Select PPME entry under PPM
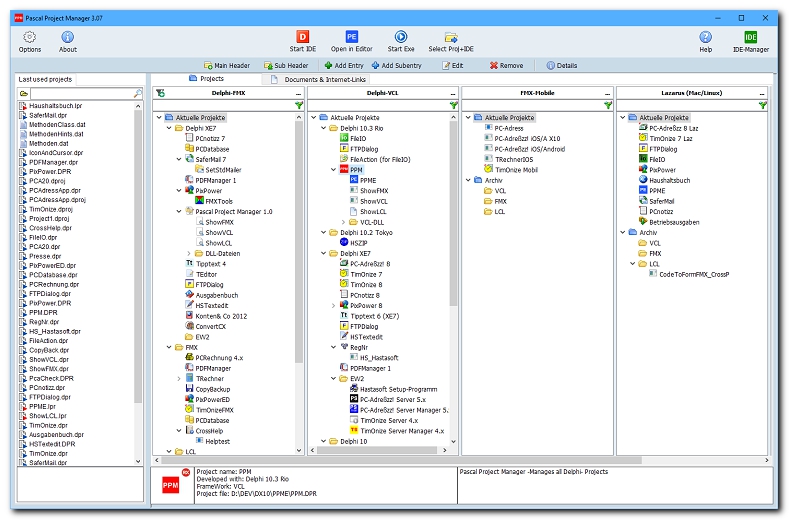This screenshot has height=520, width=789. tap(368, 180)
